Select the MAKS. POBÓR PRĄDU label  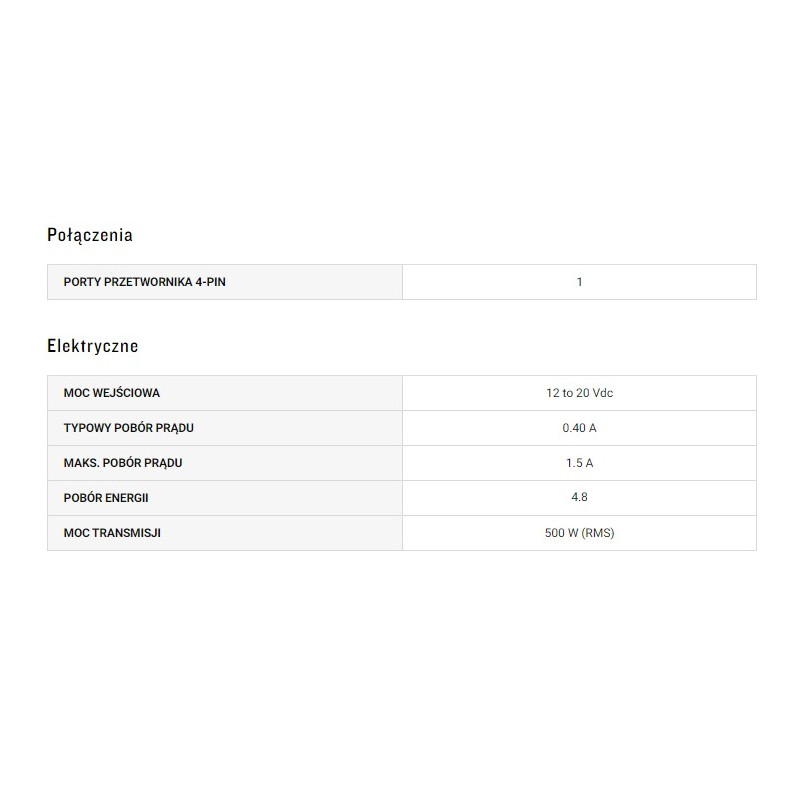click(x=122, y=463)
